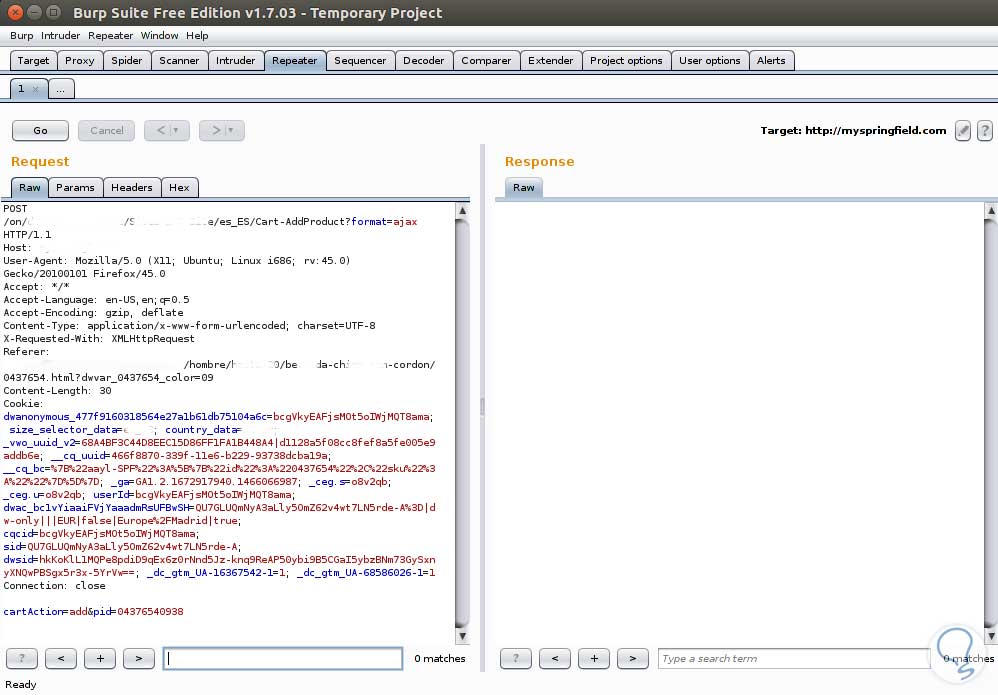Click the request pane vertical scrollbar
The image size is (998, 695).
coord(462,420)
